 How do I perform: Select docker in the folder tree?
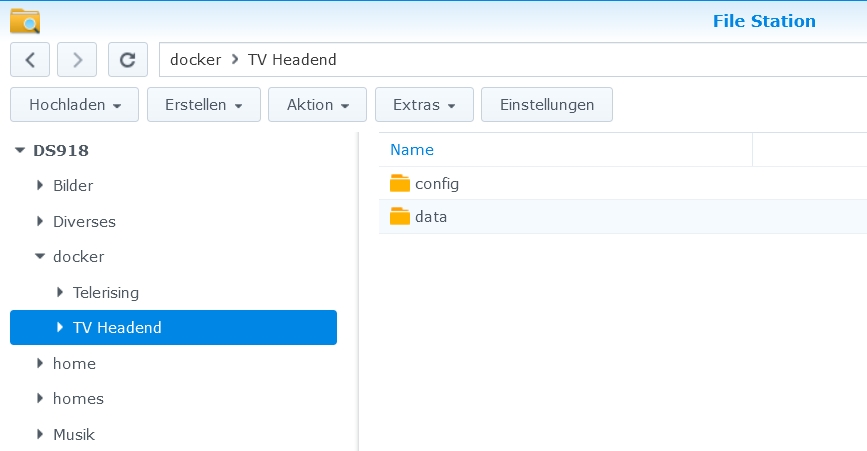pos(79,256)
